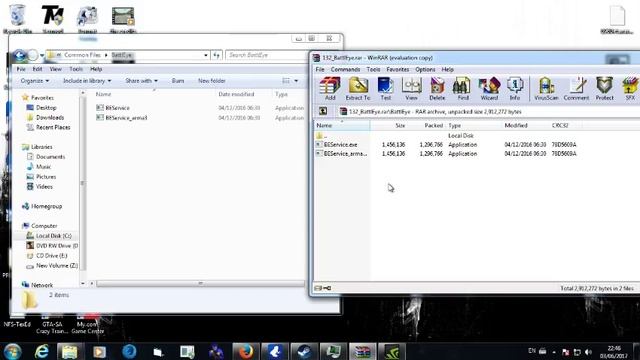Select DVD RW Drive in sidebar
The height and width of the screenshot is (360, 640).
coord(52,246)
